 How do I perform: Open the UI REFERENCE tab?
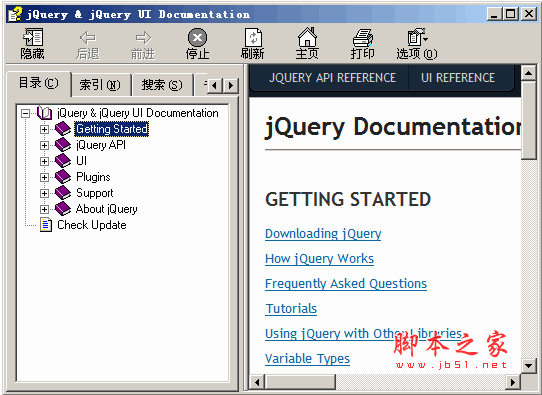click(x=458, y=78)
